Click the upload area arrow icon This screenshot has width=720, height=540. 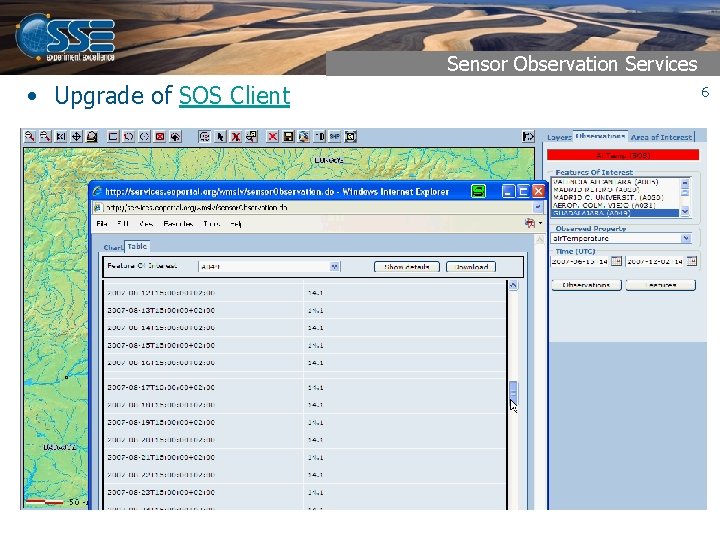[175, 136]
